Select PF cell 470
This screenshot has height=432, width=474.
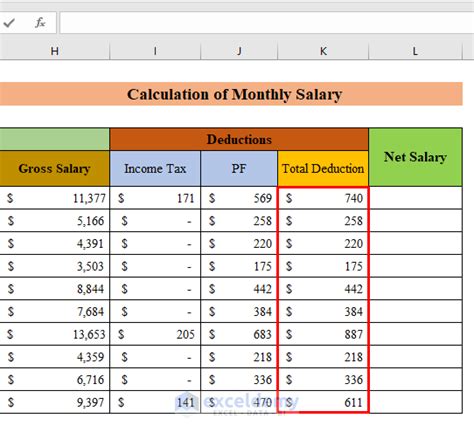(239, 402)
